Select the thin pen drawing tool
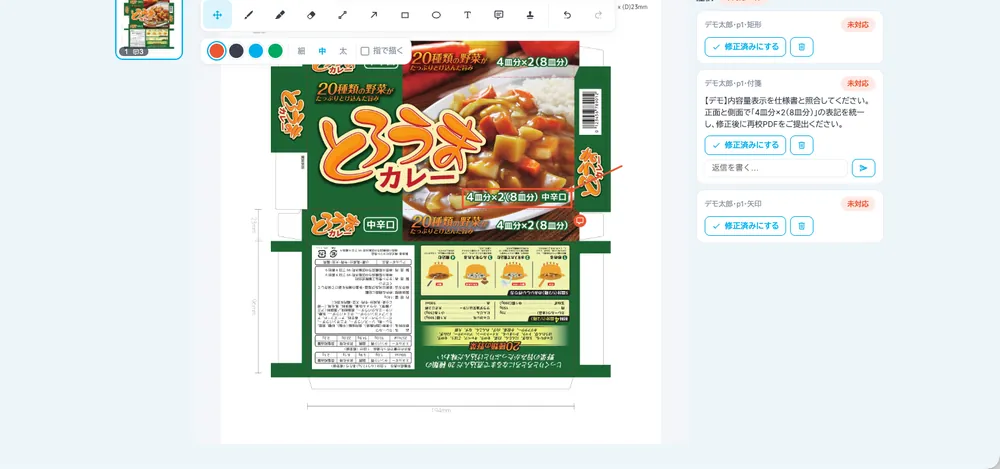The width and height of the screenshot is (1000, 469). tap(249, 15)
